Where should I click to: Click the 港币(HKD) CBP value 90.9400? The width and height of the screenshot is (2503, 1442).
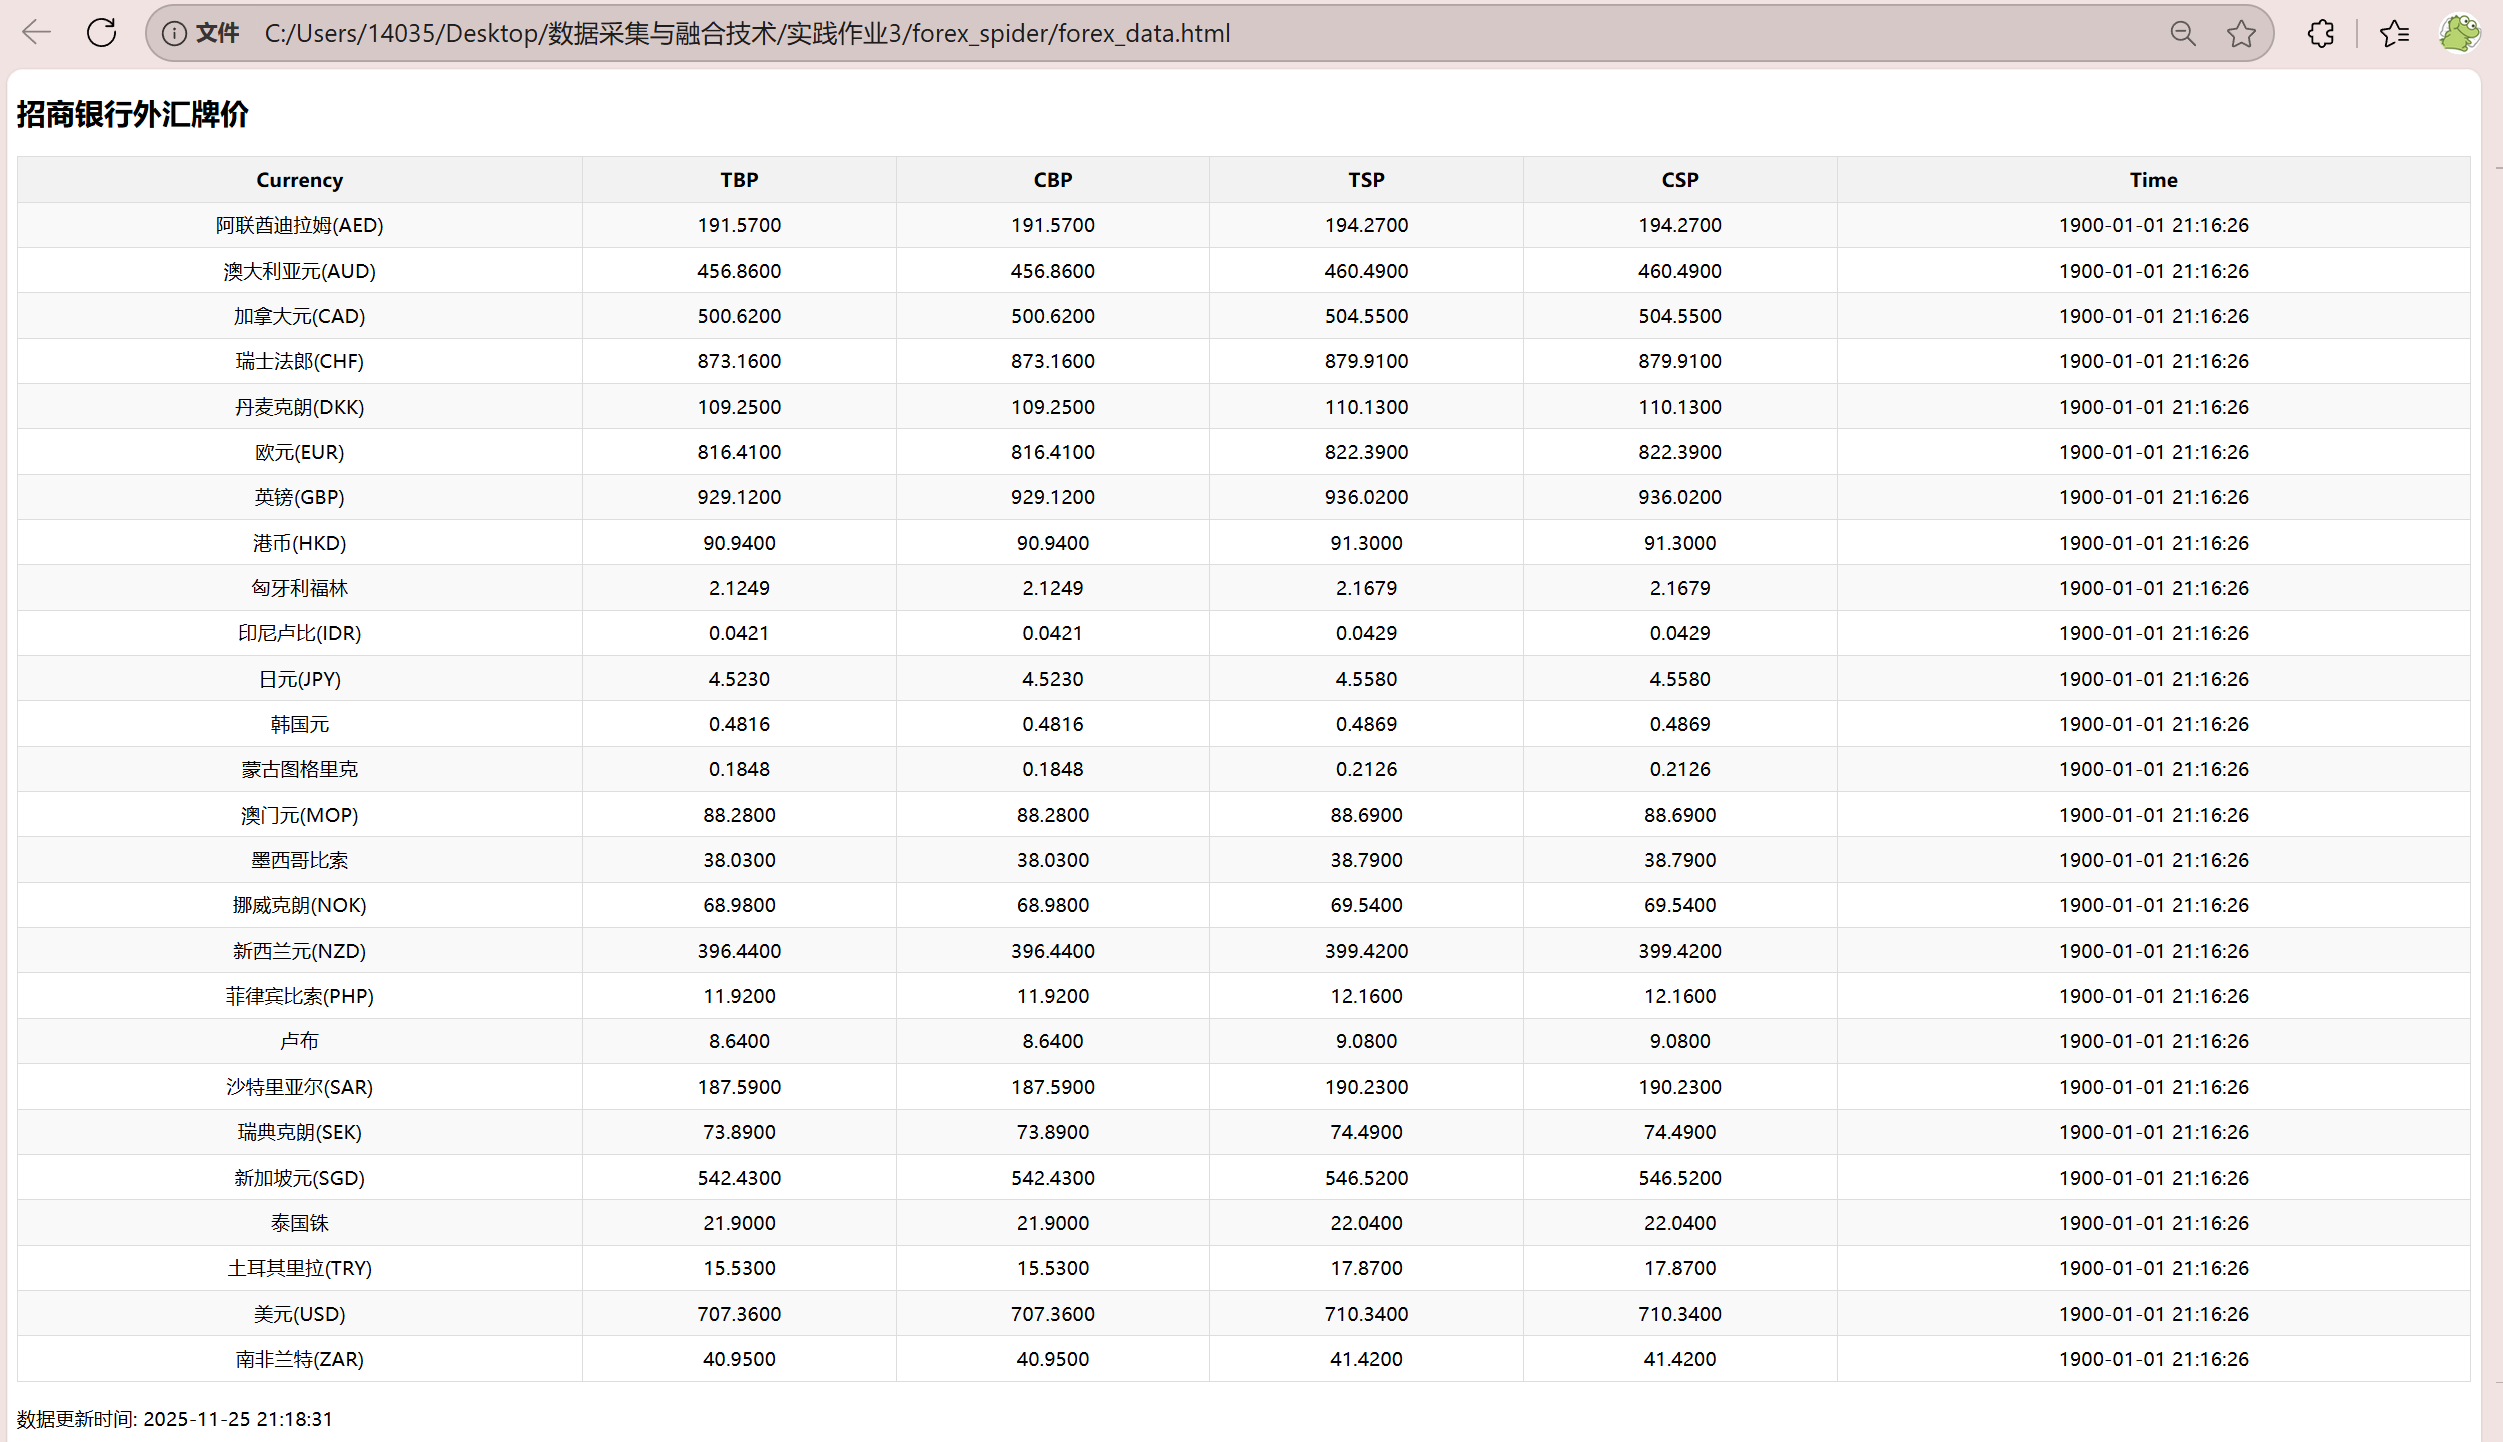[1052, 543]
